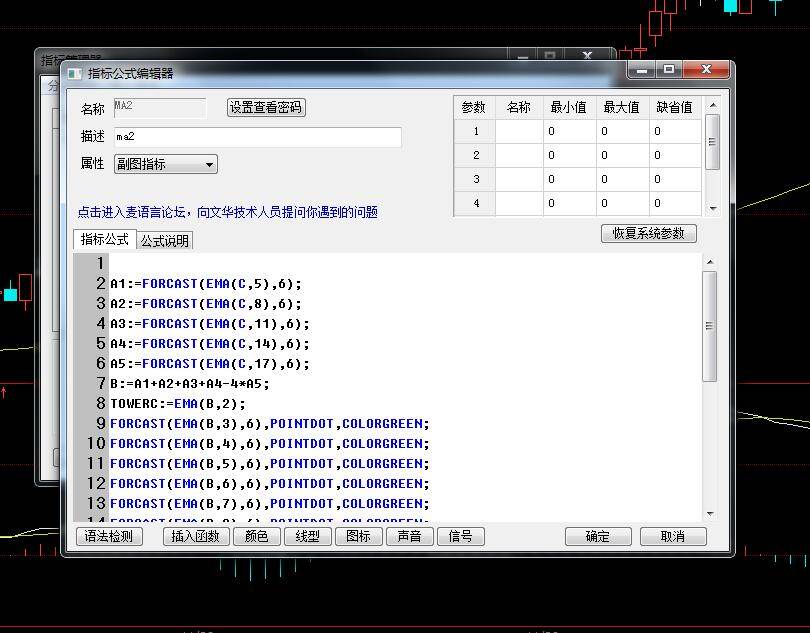Image resolution: width=810 pixels, height=633 pixels.
Task: Click line number 10 in the gutter
Action: (96, 443)
